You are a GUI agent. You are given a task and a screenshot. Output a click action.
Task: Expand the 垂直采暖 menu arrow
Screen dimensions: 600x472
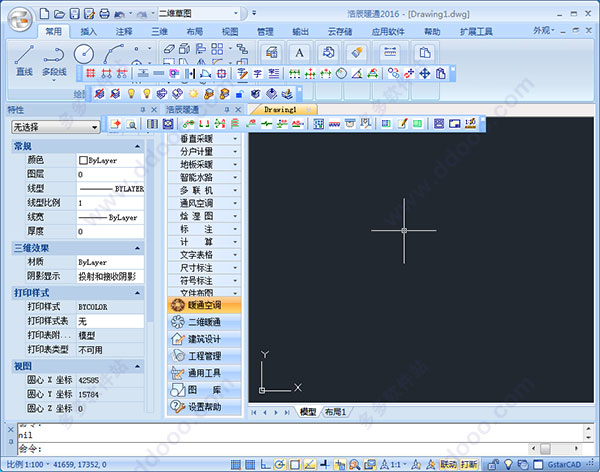coord(235,139)
